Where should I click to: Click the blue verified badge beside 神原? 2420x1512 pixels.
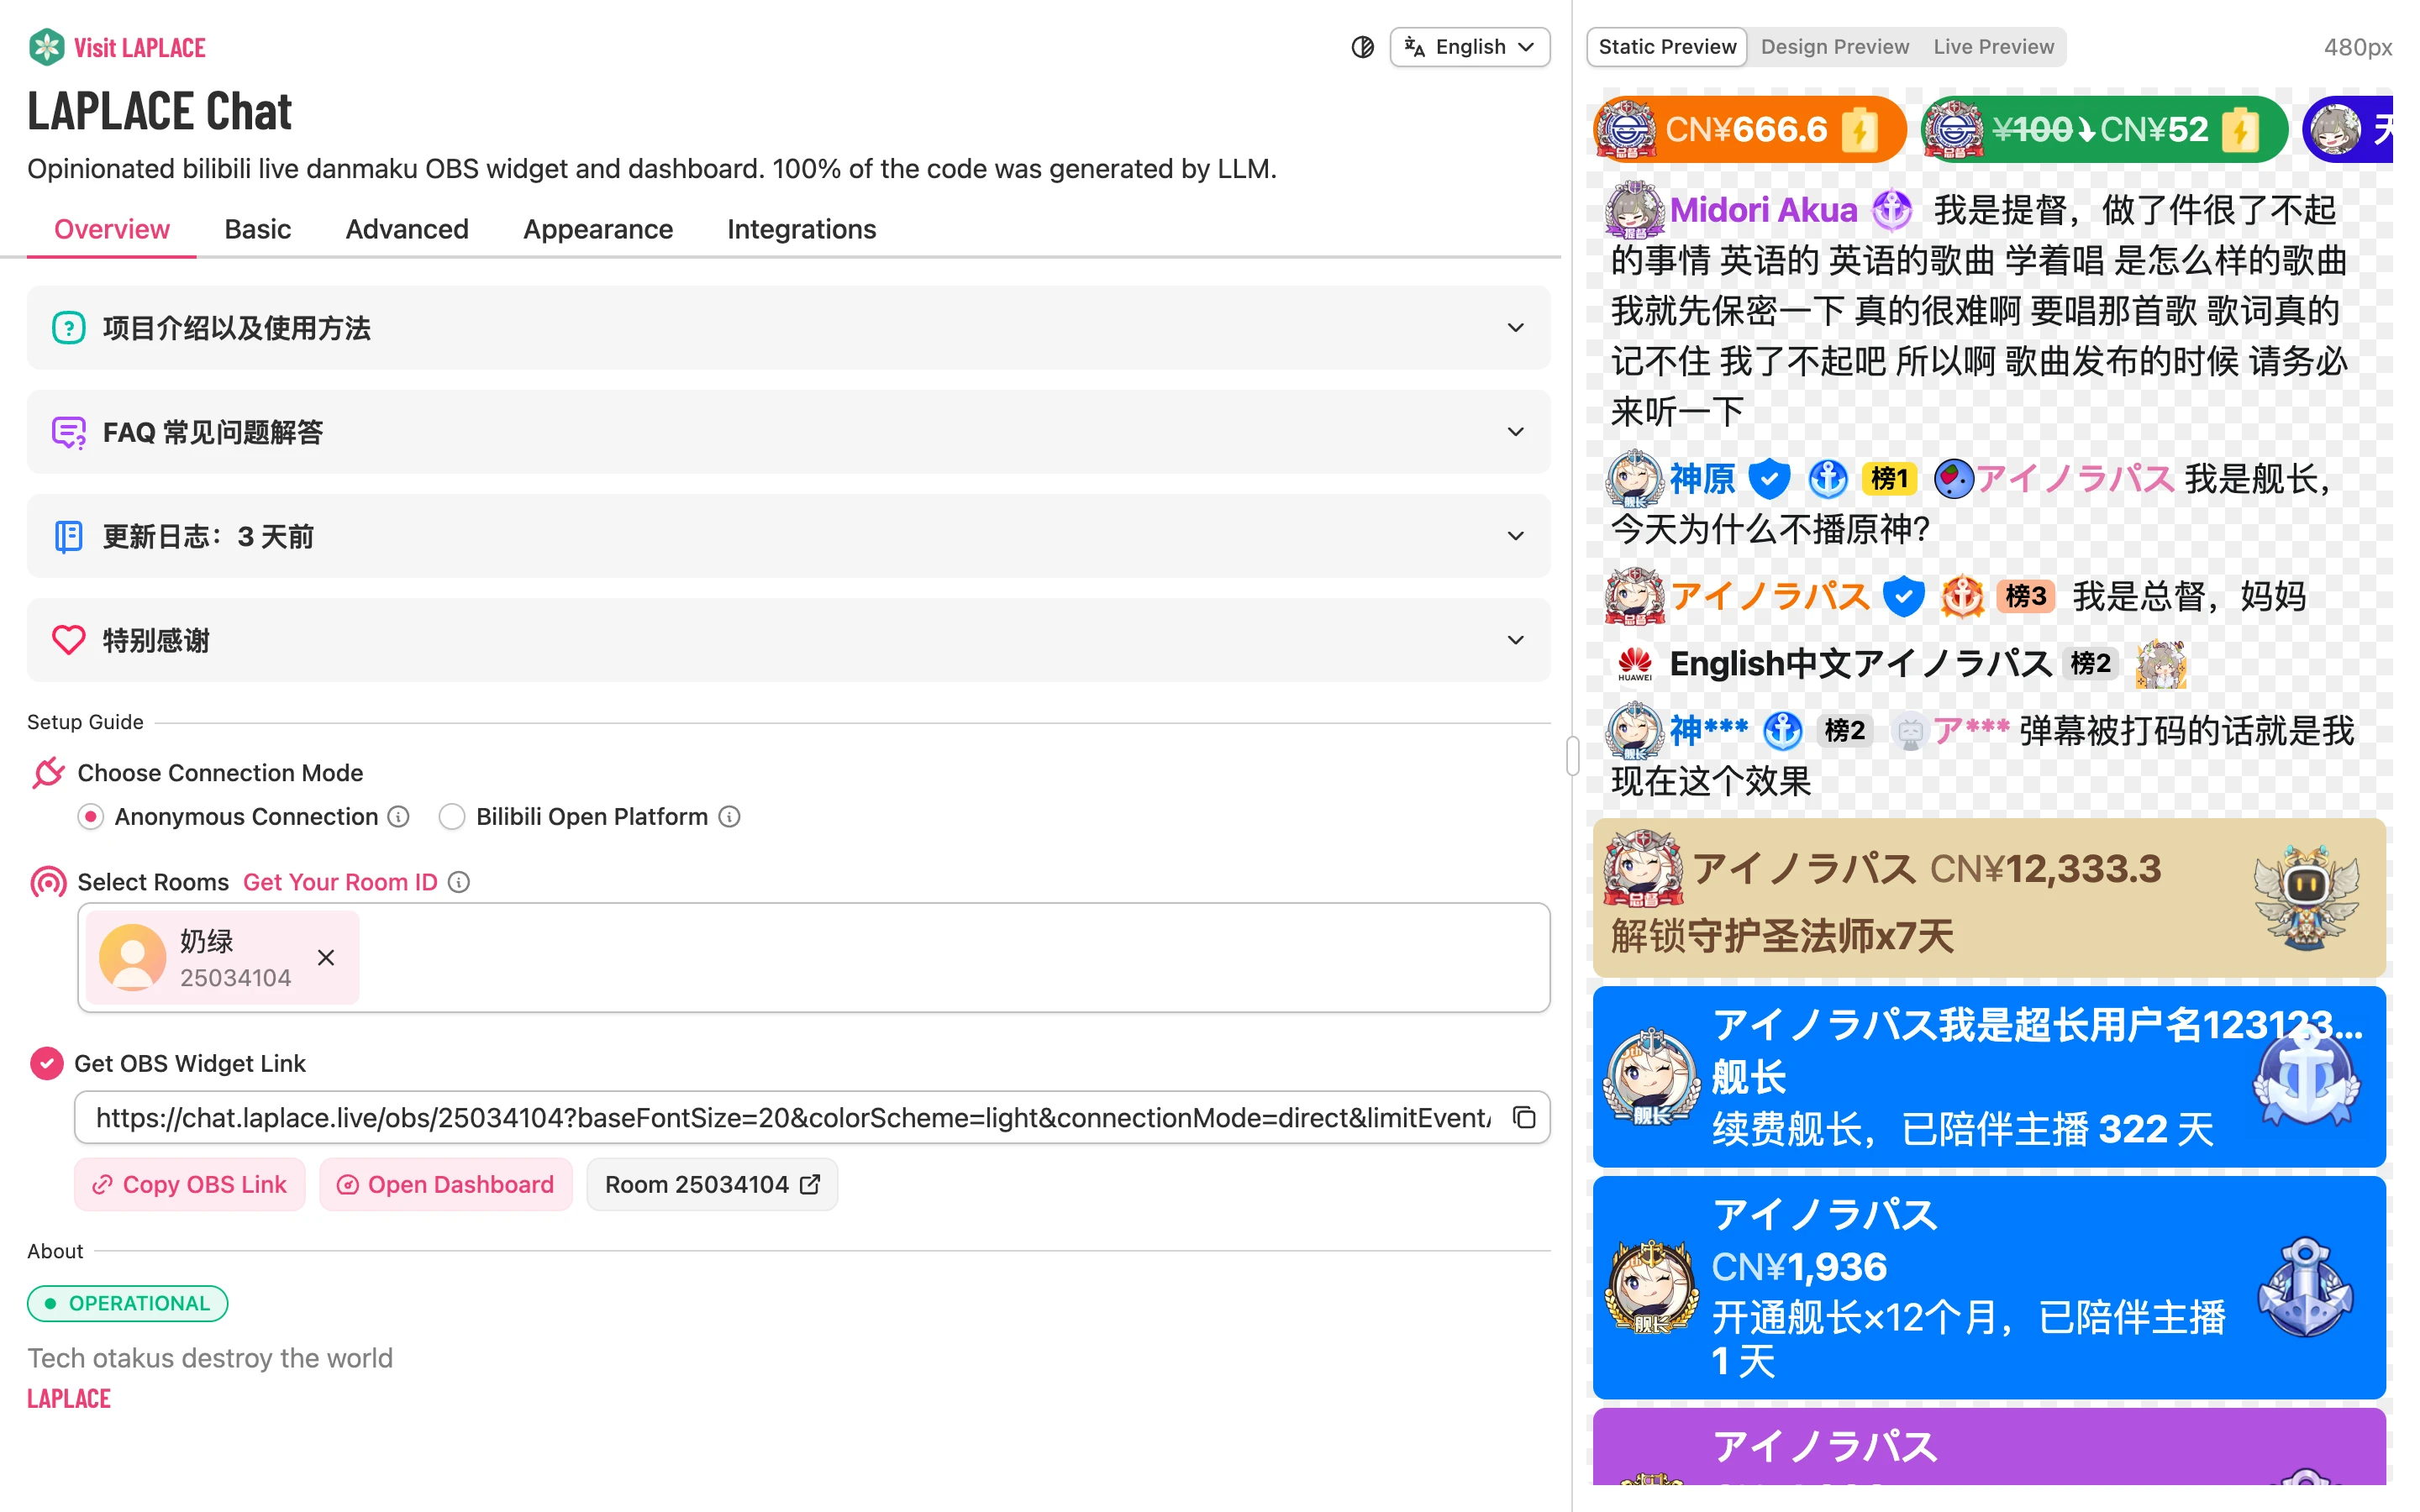pos(1768,479)
